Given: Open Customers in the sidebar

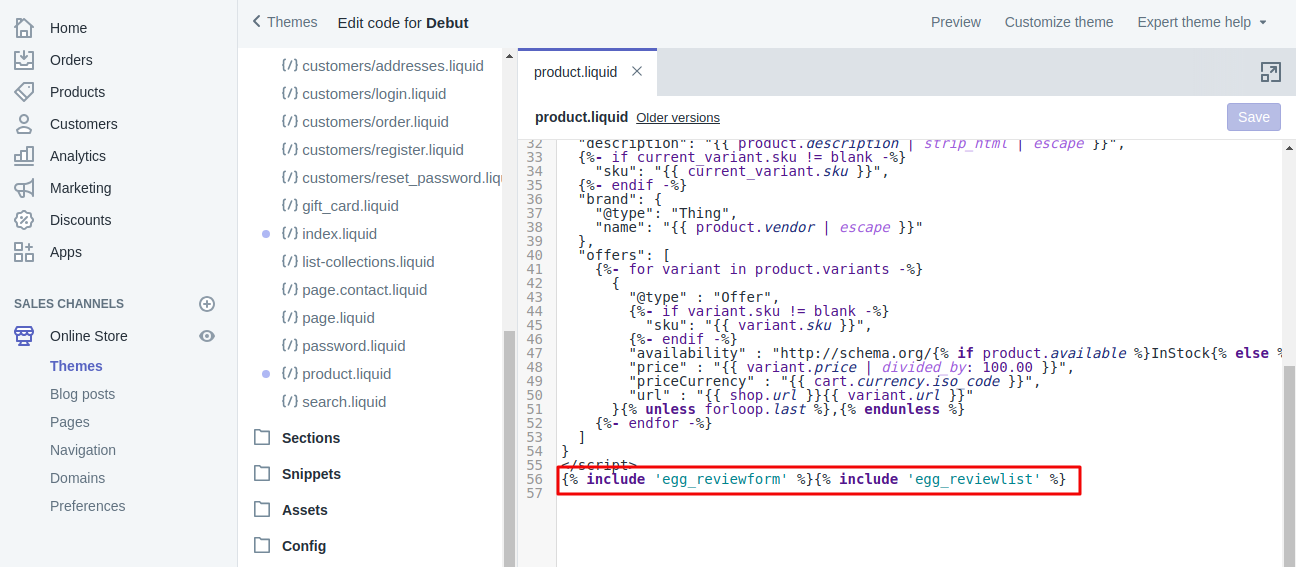Looking at the screenshot, I should [84, 124].
